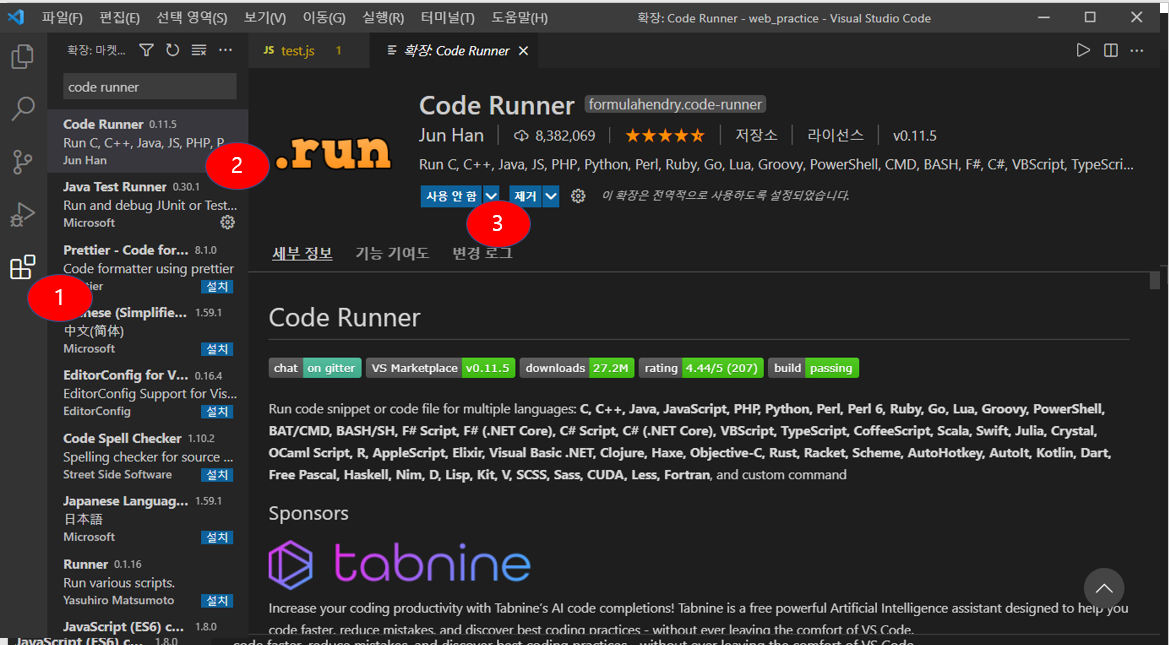1169x645 pixels.
Task: Install the Runner extension
Action: [217, 601]
